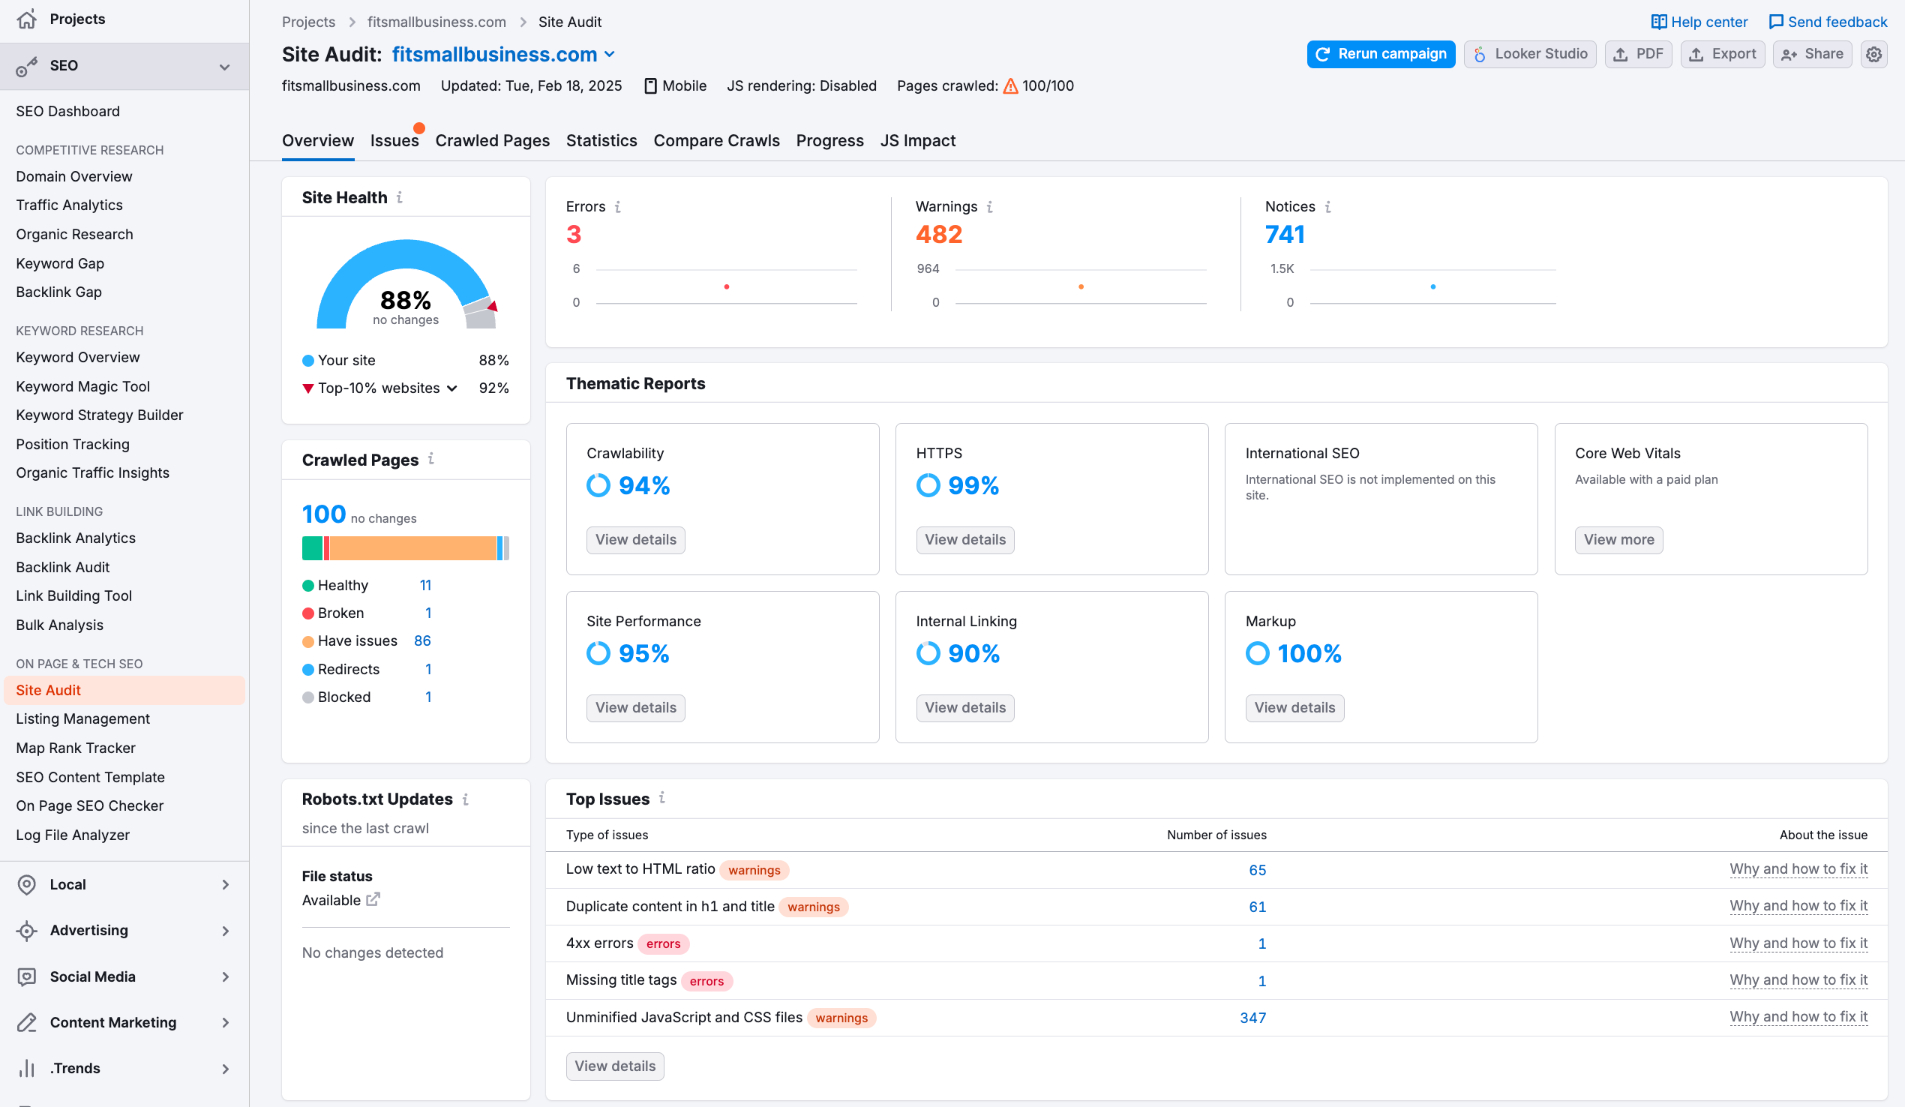Click the Crawled Pages info icon
This screenshot has width=1905, height=1107.
pyautogui.click(x=431, y=459)
